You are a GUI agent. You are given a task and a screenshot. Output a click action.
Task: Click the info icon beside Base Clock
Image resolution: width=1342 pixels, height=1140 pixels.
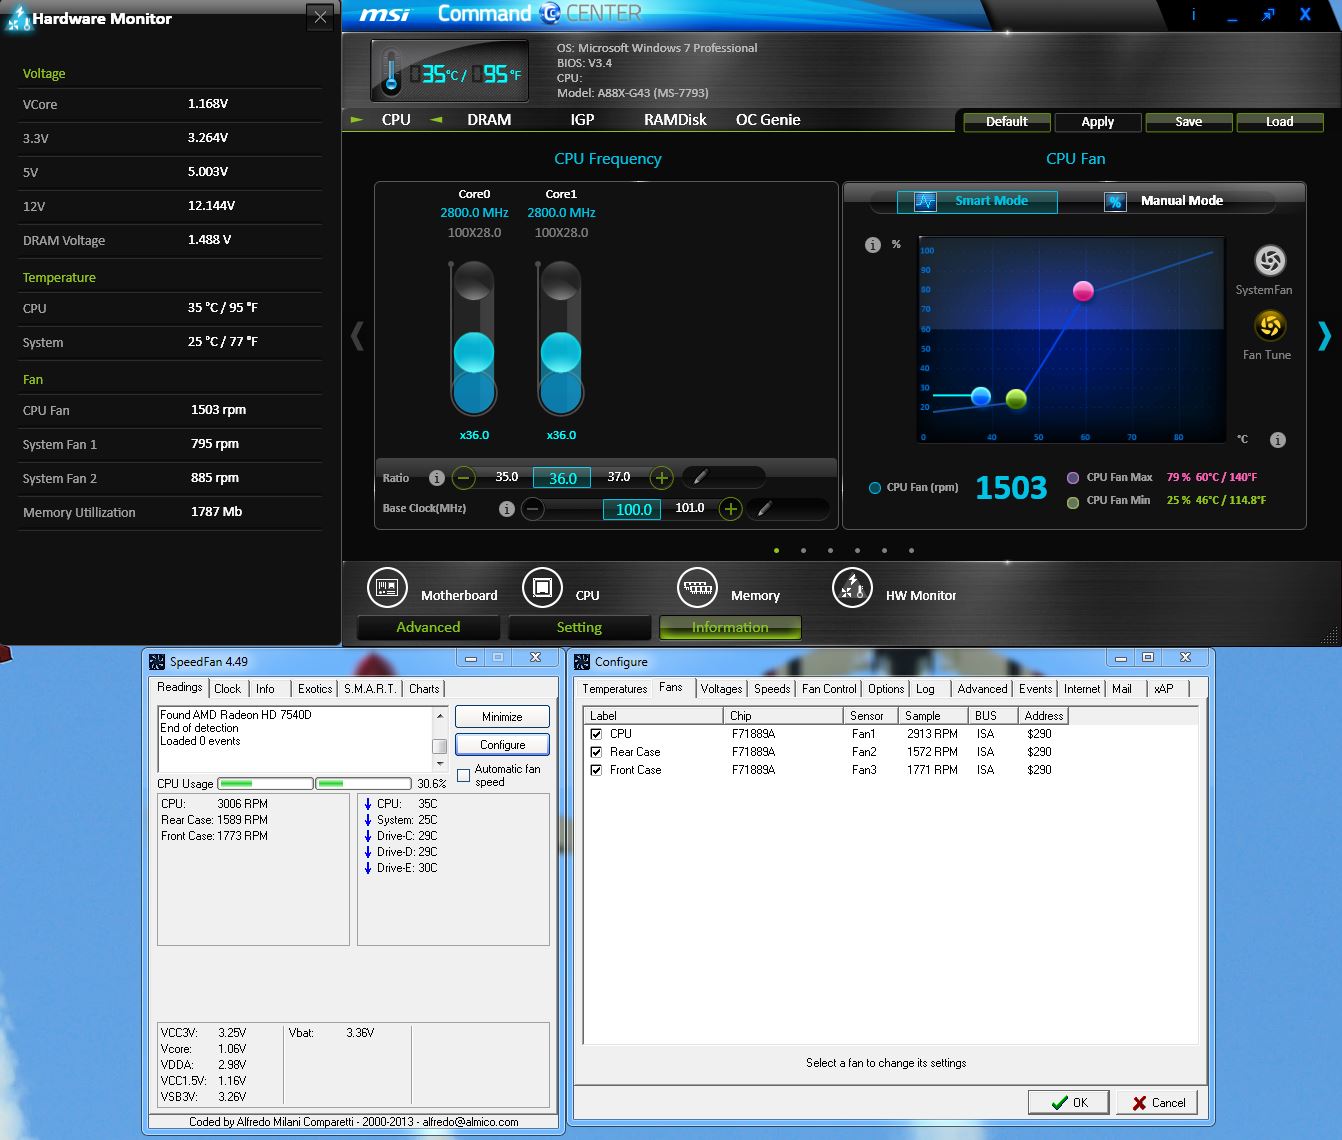click(x=507, y=509)
